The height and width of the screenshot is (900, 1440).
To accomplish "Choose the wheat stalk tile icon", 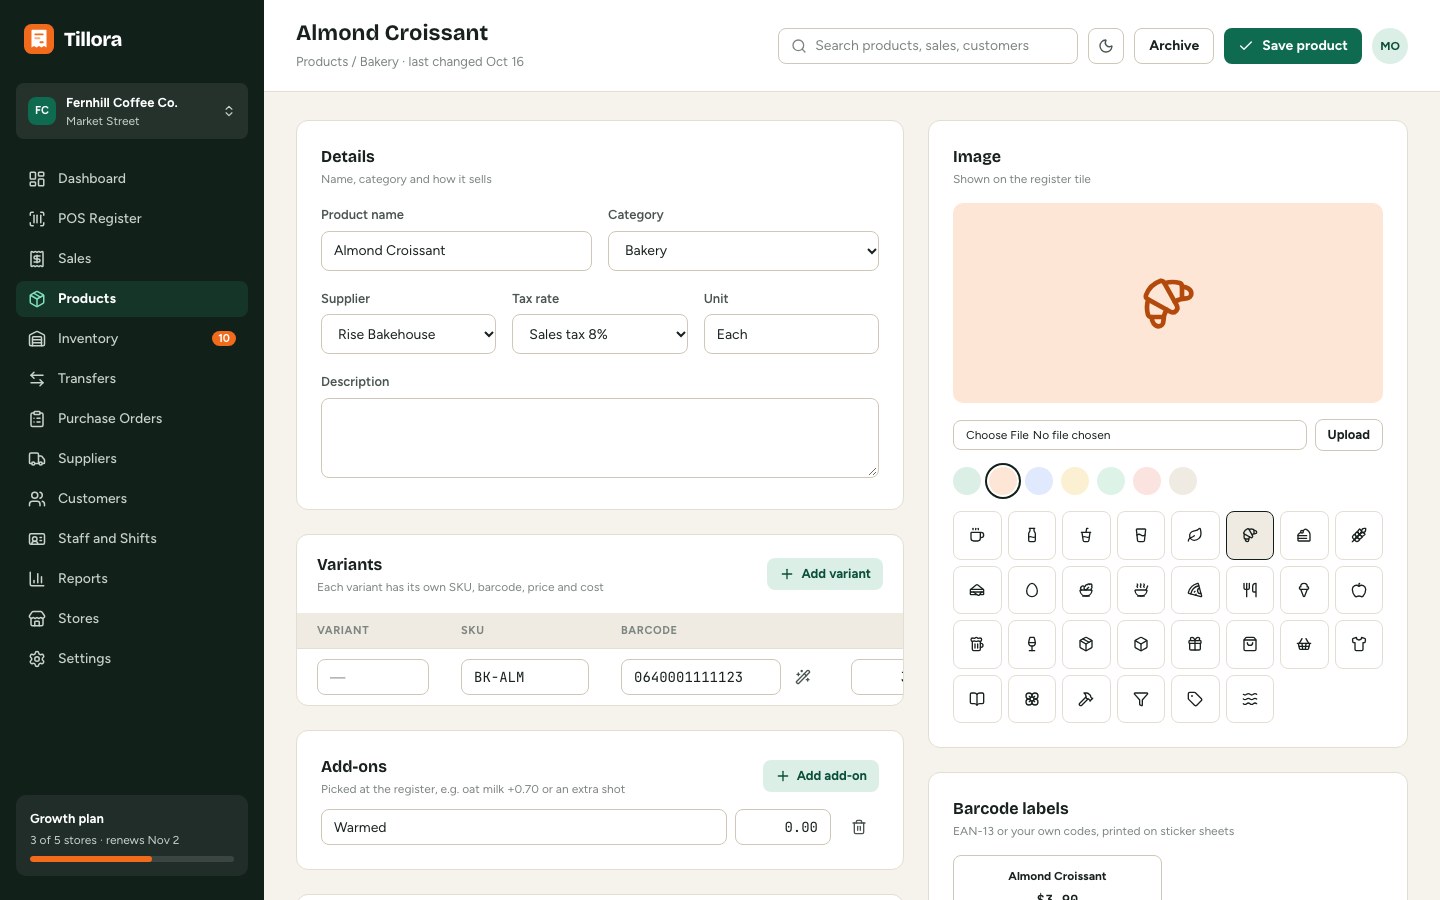I will coord(1359,535).
